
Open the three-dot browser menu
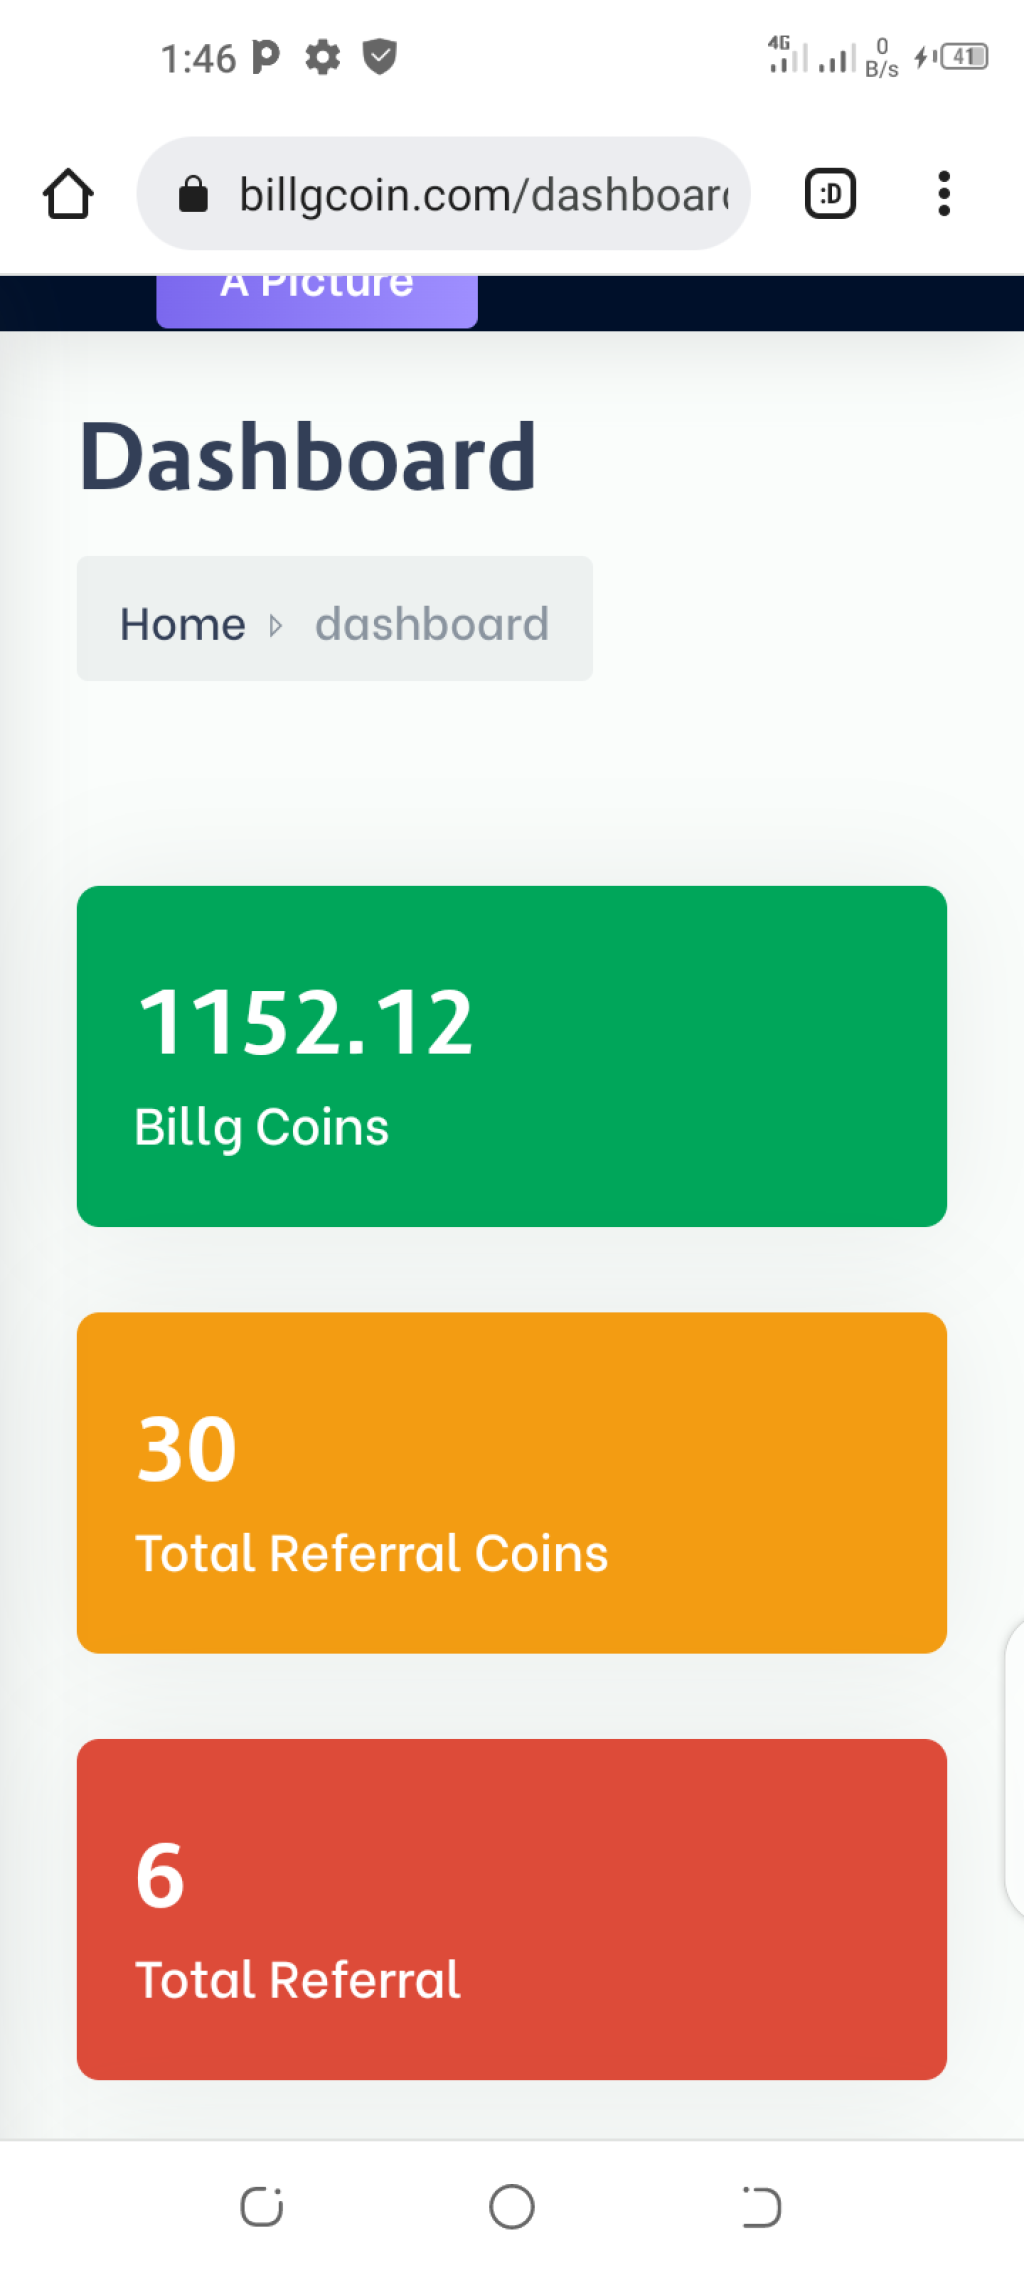tap(943, 193)
